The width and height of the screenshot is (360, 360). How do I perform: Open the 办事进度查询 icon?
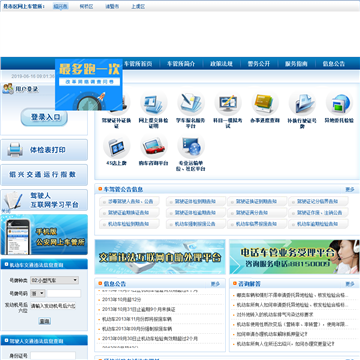(265, 104)
